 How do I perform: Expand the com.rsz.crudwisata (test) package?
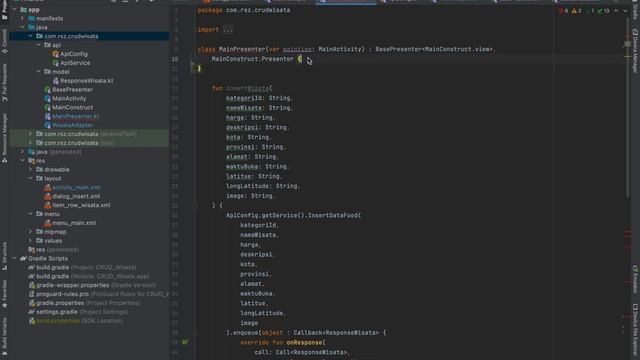click(x=30, y=143)
